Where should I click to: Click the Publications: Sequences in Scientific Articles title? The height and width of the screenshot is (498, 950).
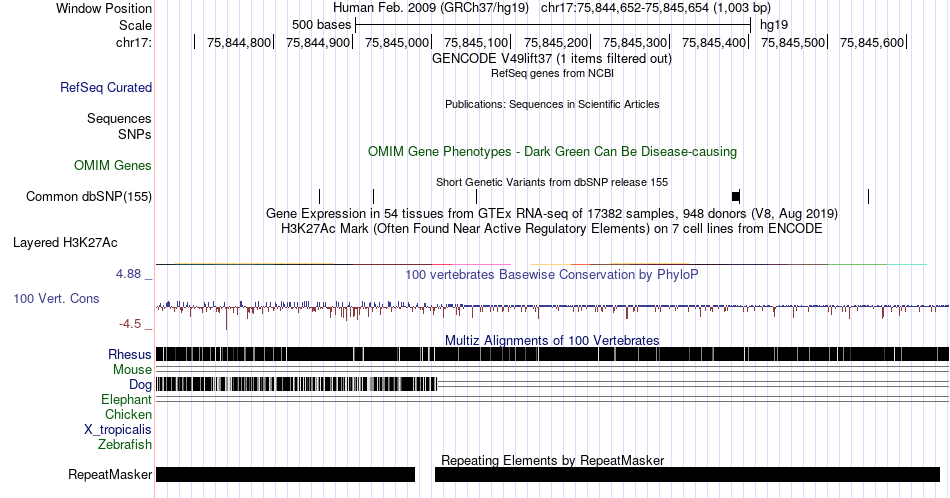click(552, 104)
